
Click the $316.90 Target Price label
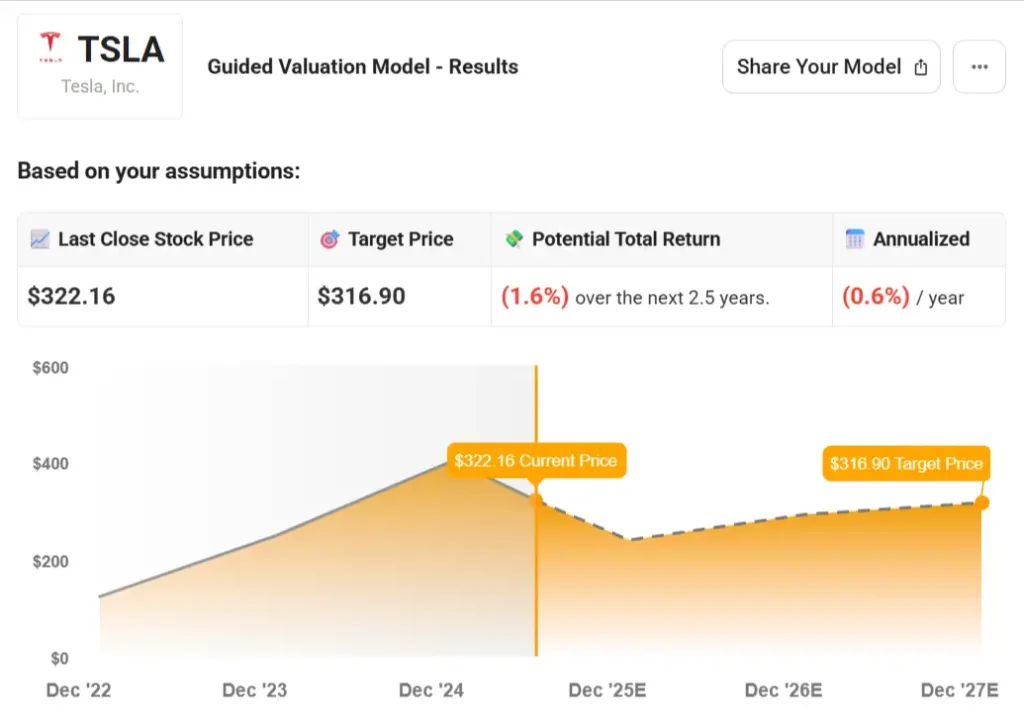point(906,464)
